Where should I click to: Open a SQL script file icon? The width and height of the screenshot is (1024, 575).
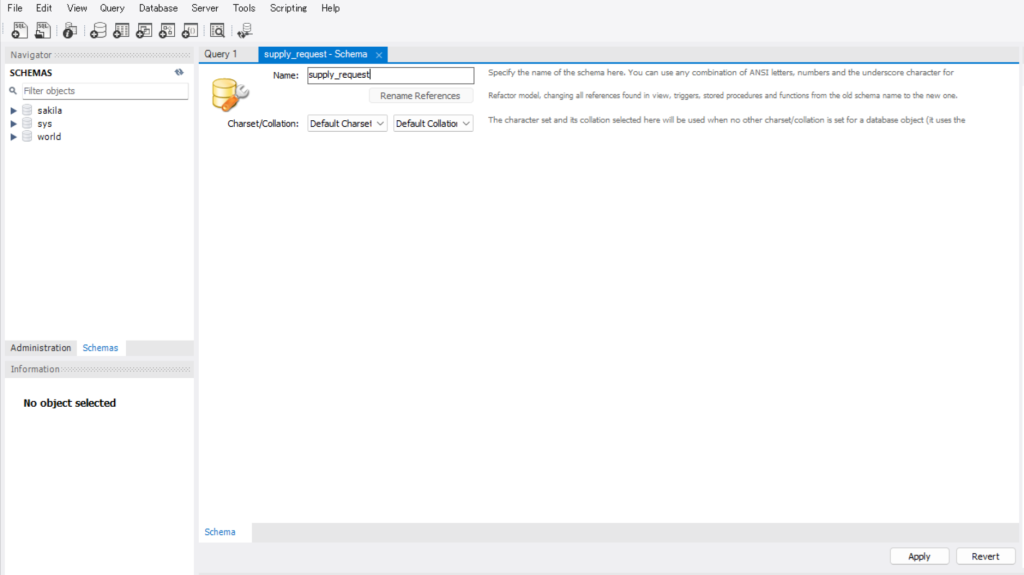(x=43, y=30)
